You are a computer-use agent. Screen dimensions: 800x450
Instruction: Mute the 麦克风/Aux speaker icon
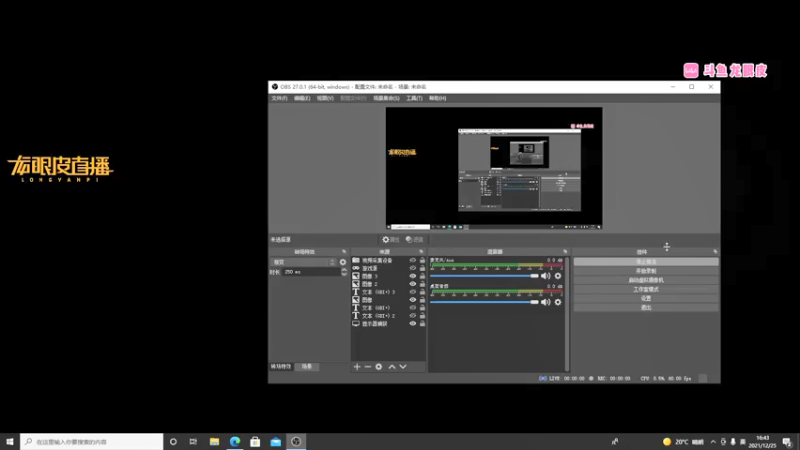[x=545, y=276]
